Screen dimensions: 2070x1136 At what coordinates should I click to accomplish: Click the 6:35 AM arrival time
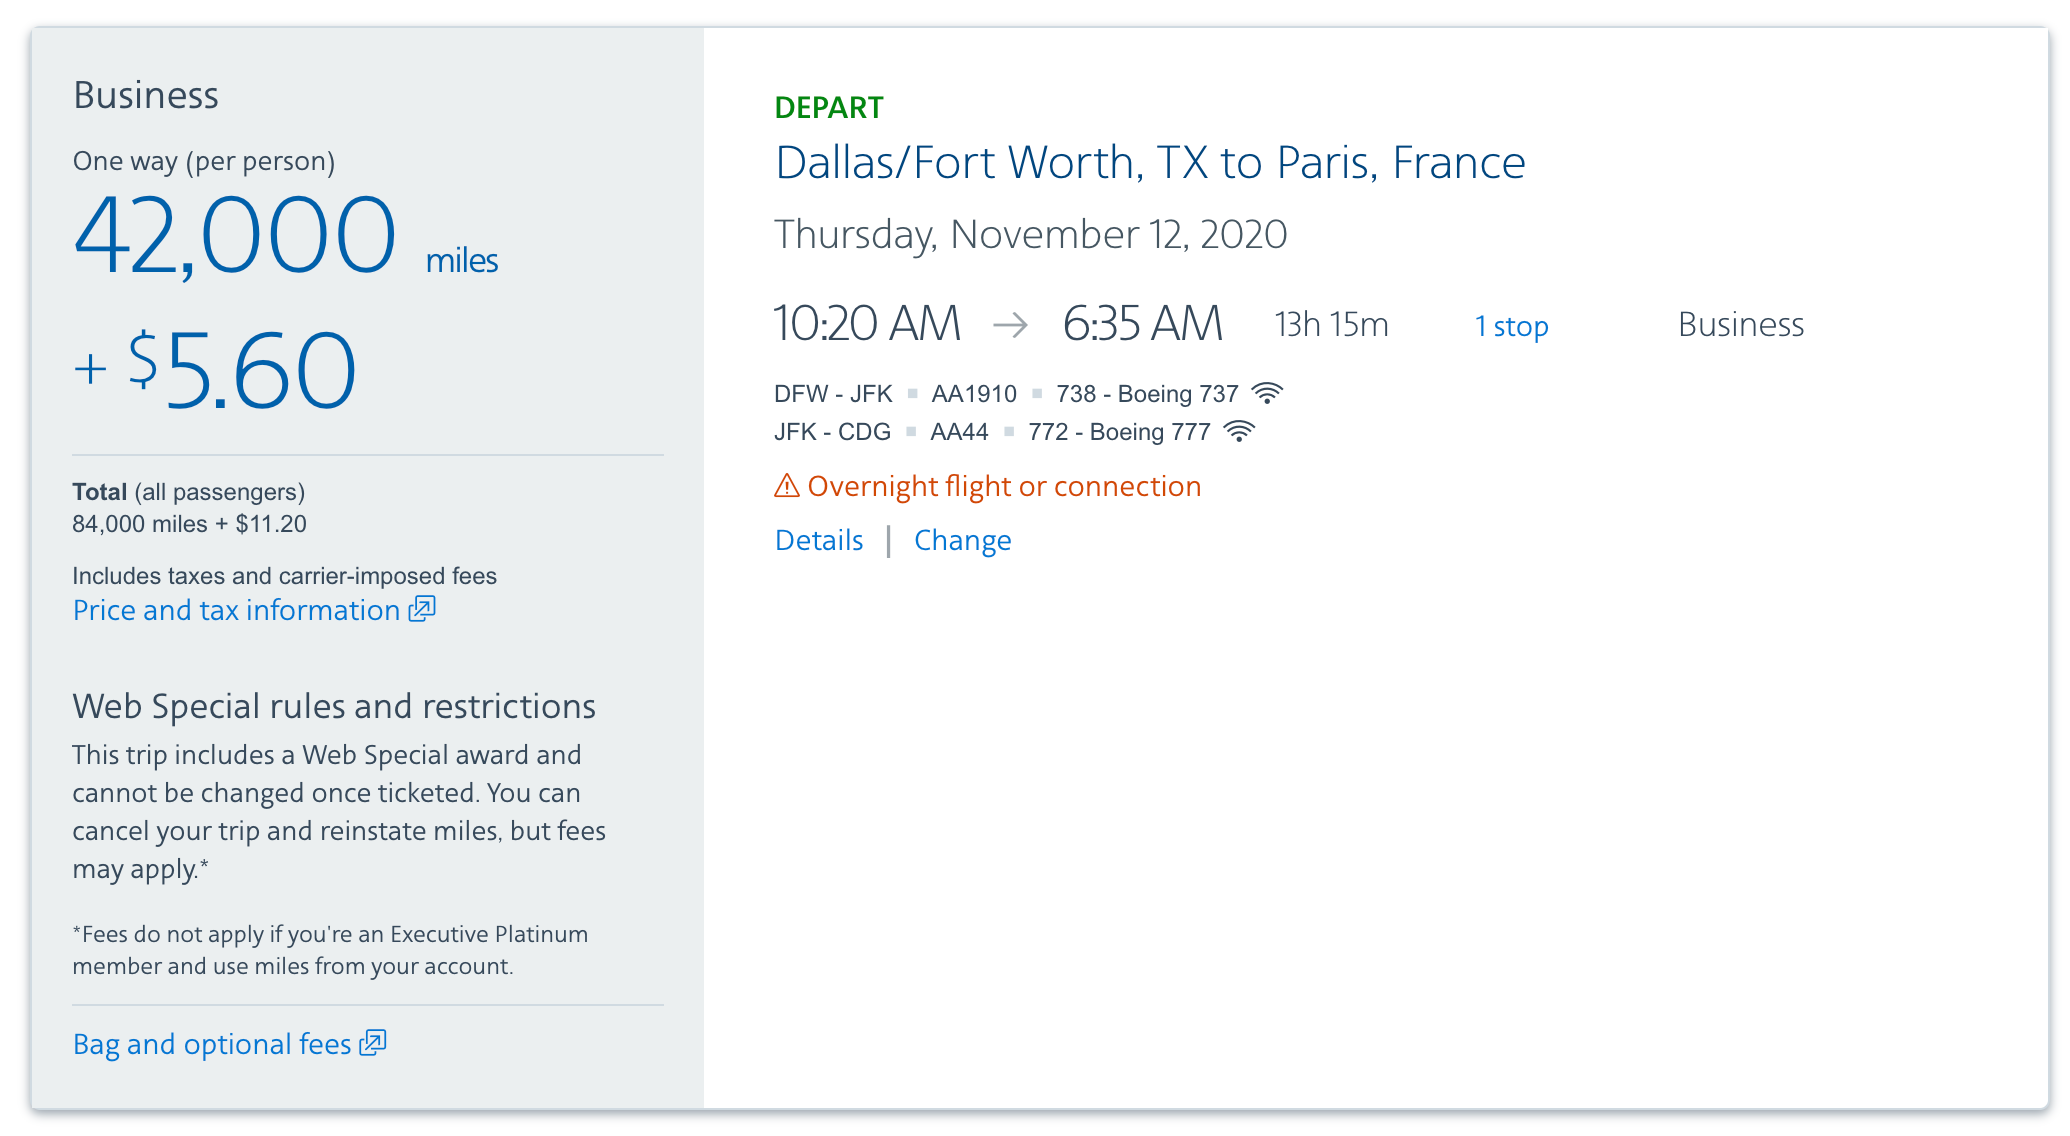pyautogui.click(x=1142, y=324)
